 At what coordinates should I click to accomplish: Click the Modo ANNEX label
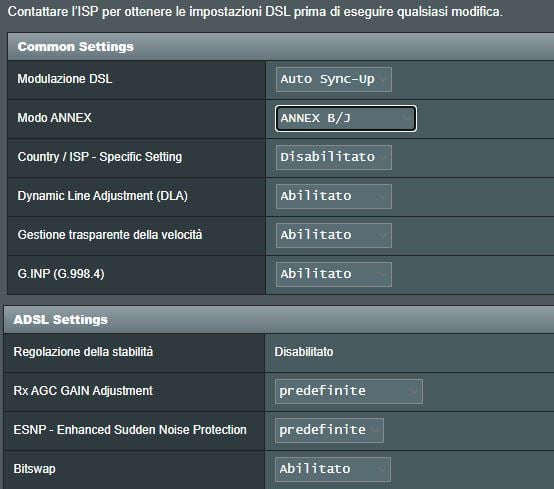coord(54,118)
